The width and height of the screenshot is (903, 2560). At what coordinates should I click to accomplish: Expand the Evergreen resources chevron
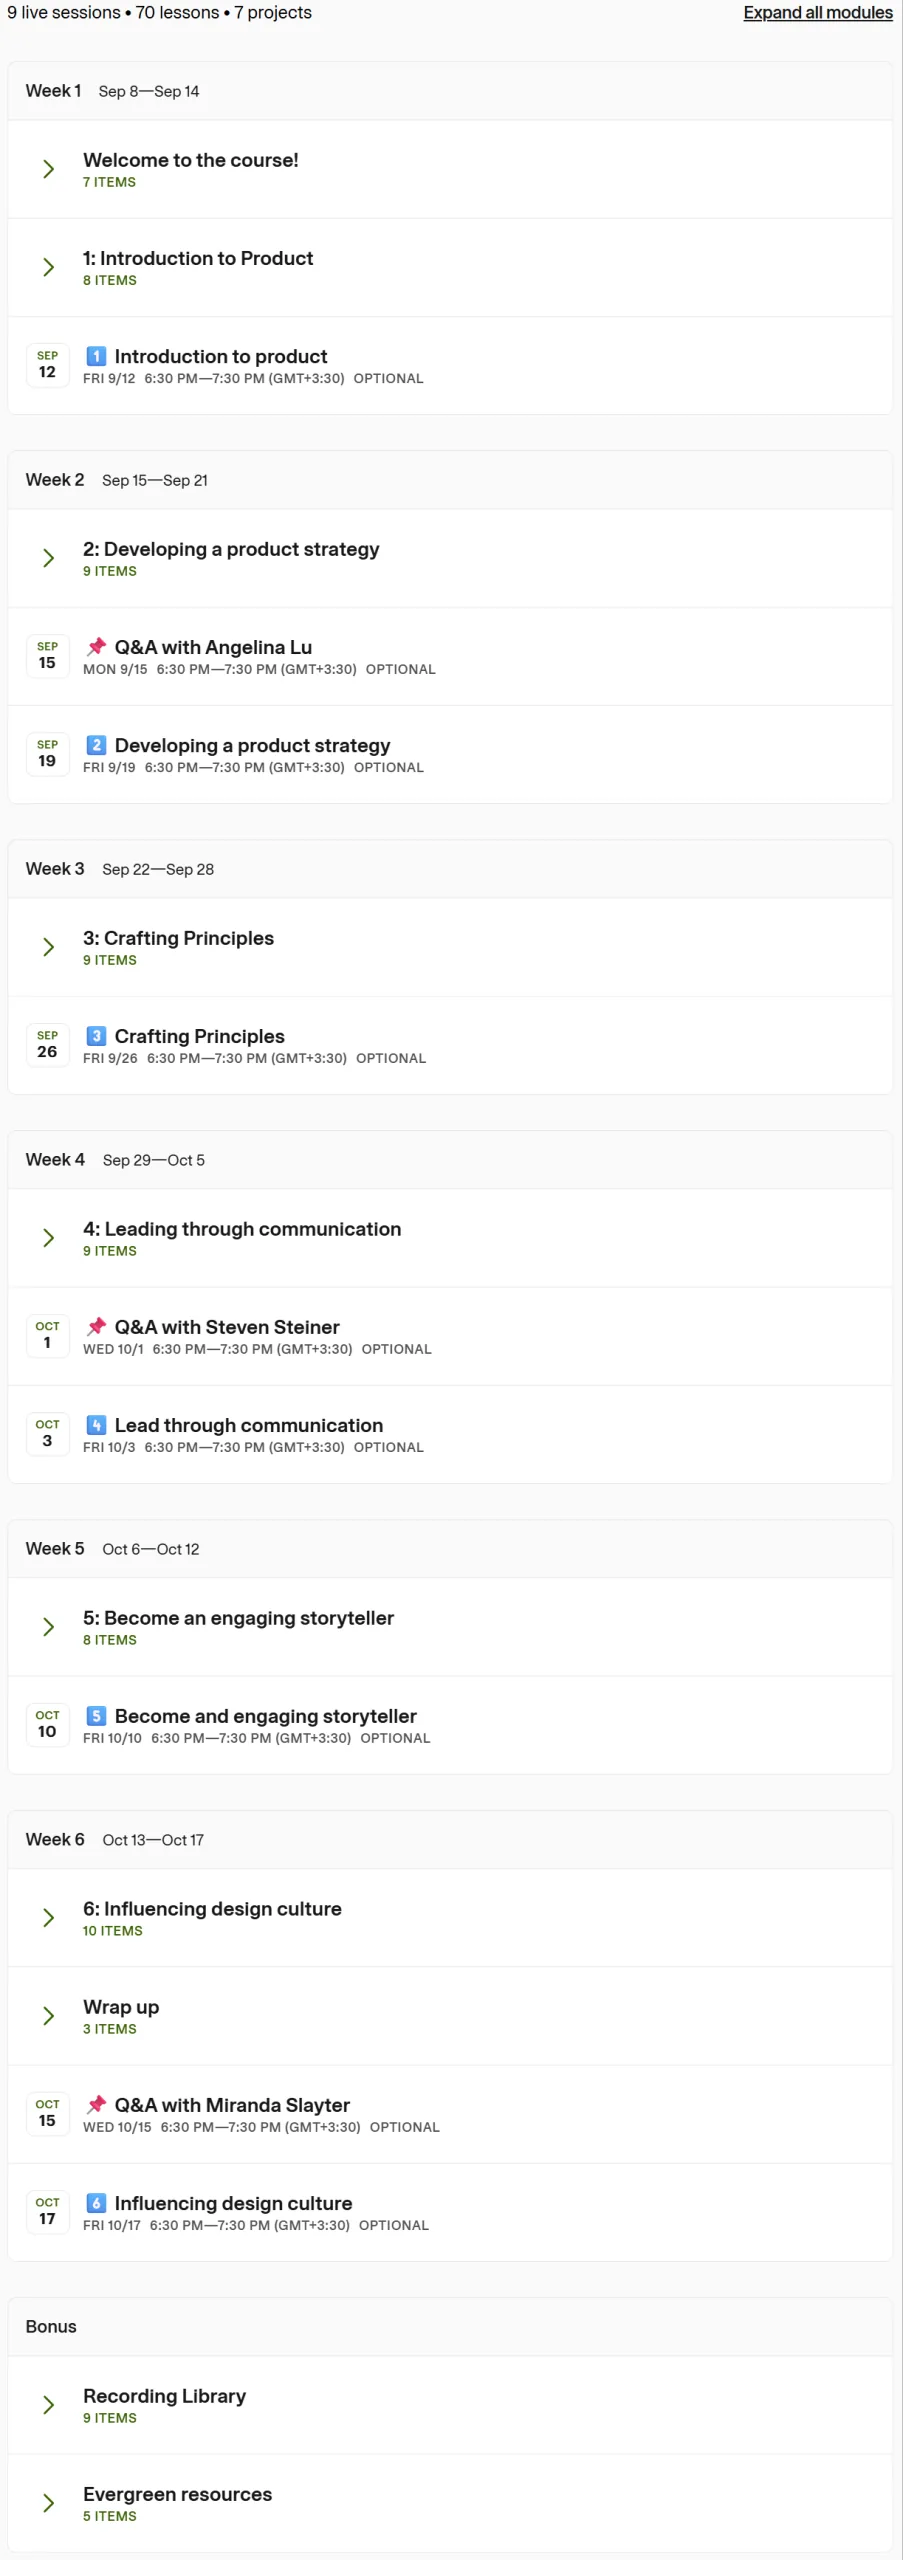(48, 2503)
